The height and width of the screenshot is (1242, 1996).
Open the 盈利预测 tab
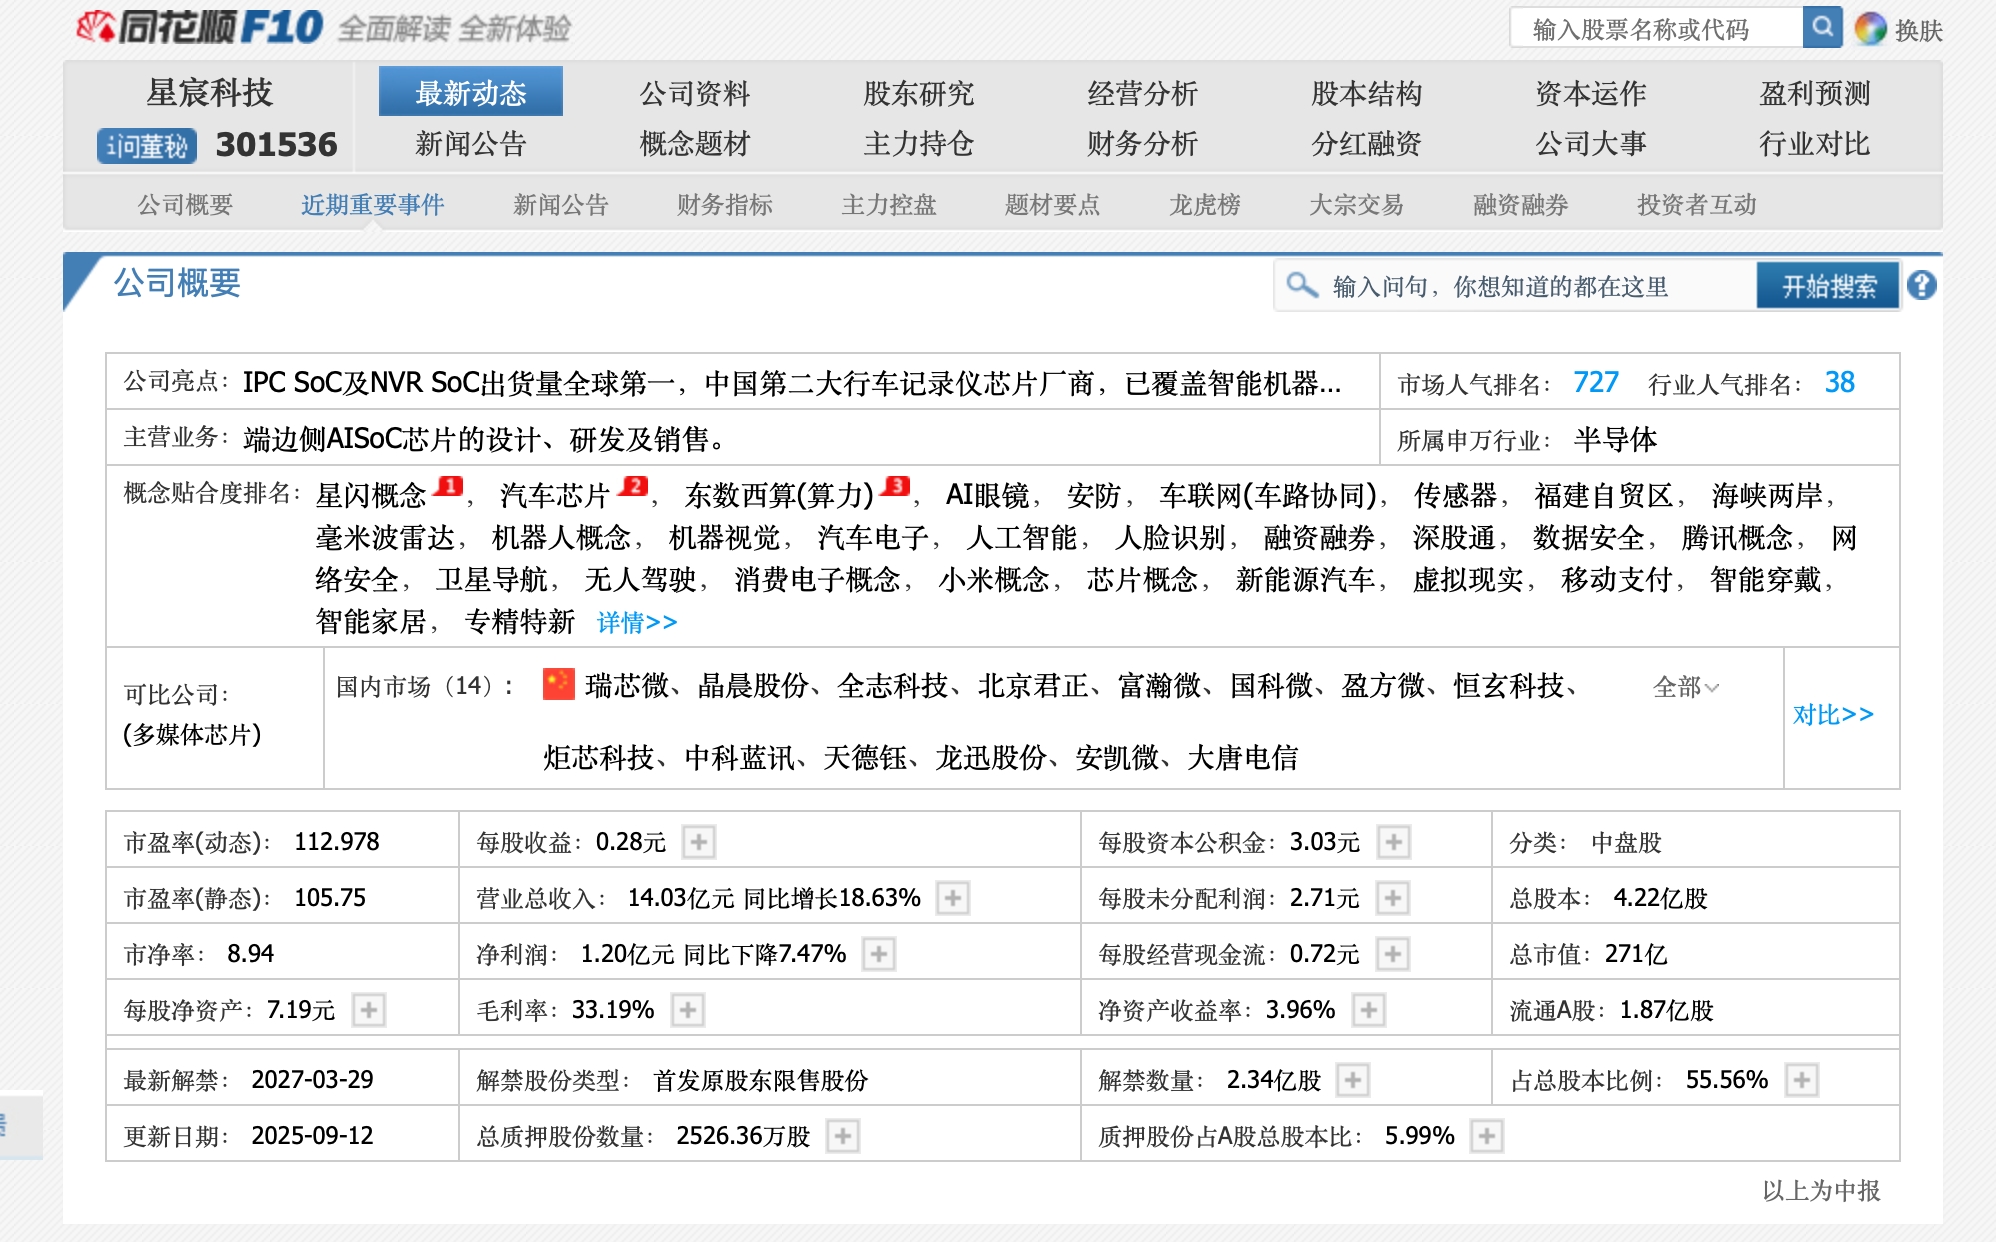pos(1815,93)
